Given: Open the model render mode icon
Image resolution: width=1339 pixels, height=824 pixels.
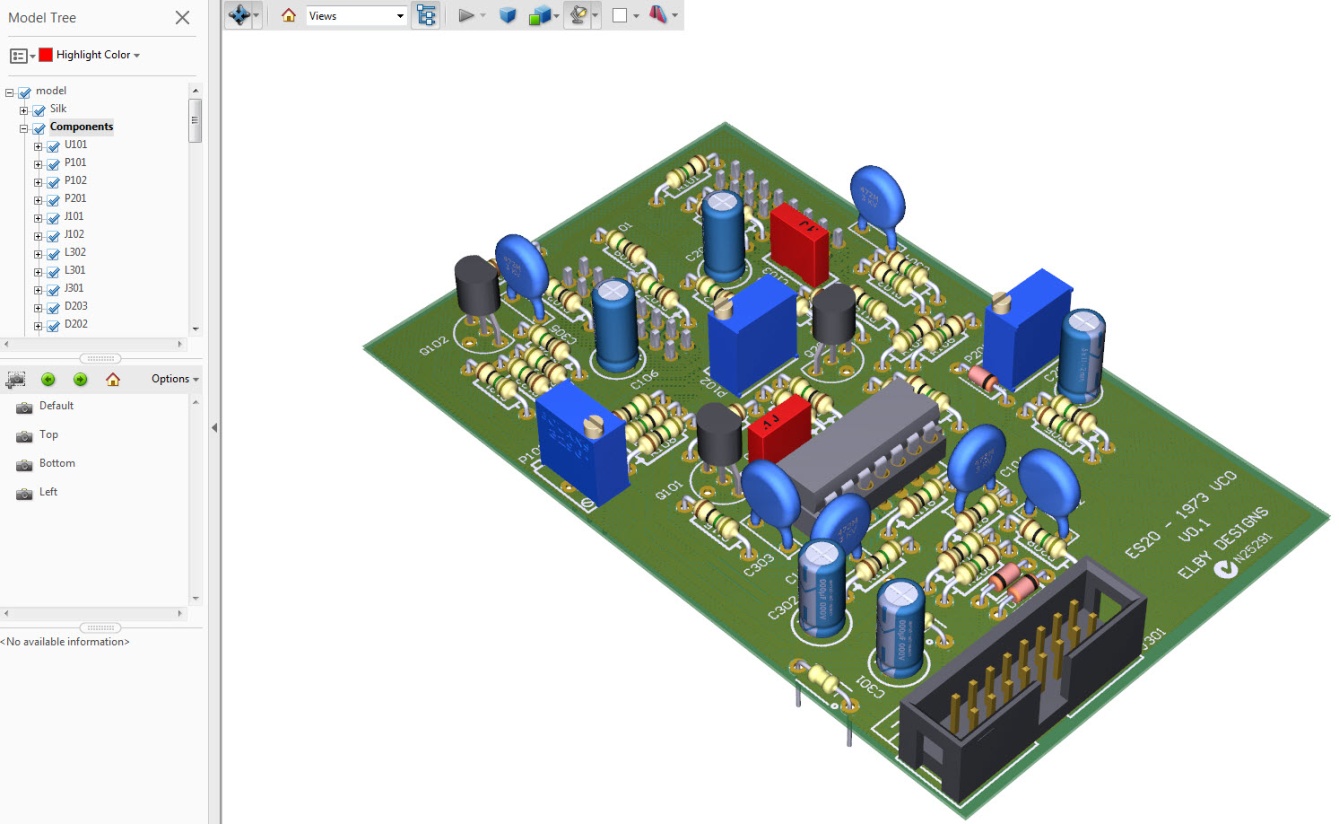Looking at the screenshot, I should 540,15.
